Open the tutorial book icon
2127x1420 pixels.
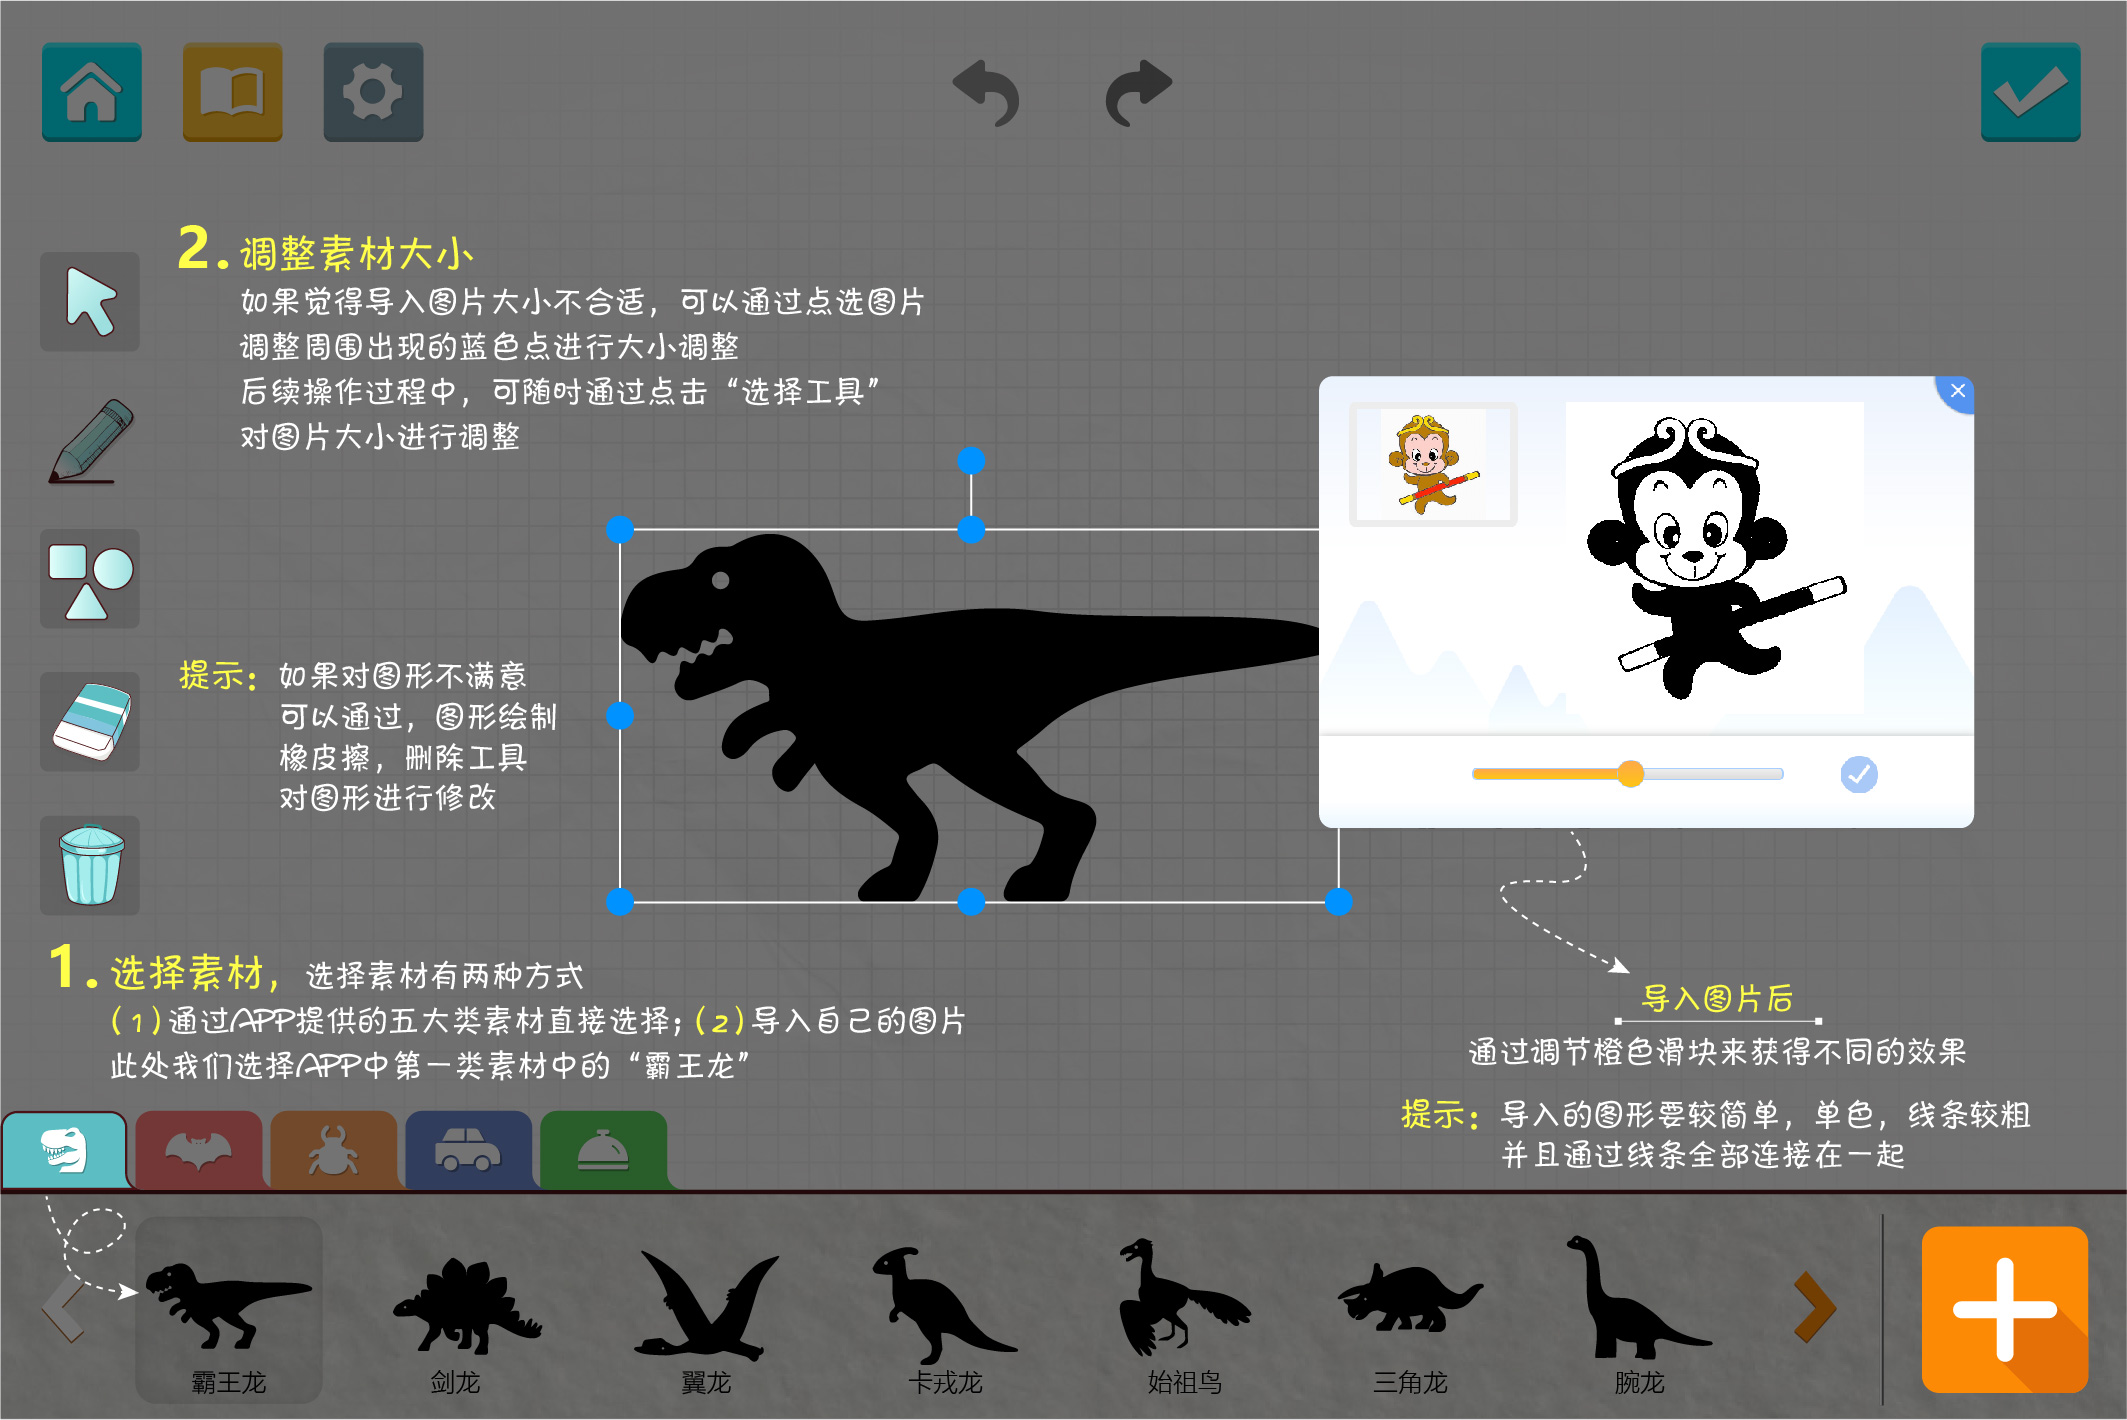232,92
